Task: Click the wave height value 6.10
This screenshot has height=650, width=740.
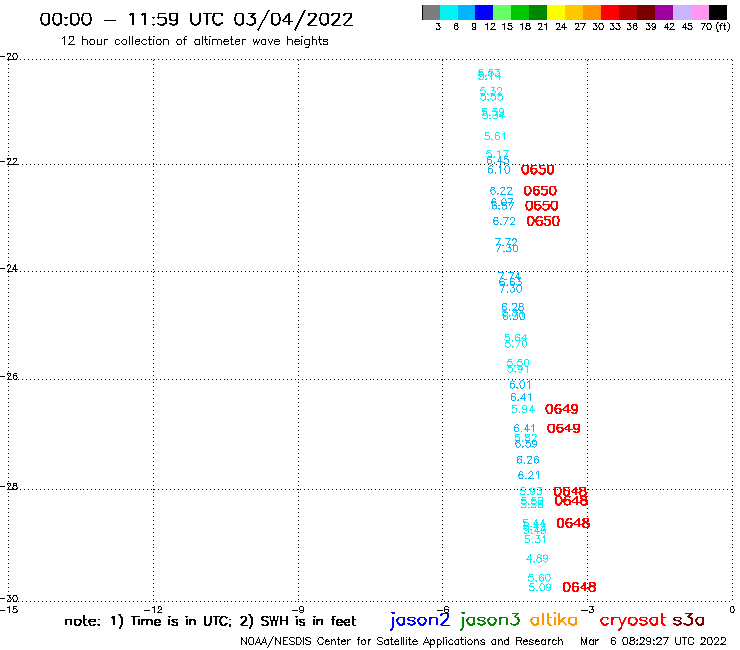Action: [x=498, y=169]
